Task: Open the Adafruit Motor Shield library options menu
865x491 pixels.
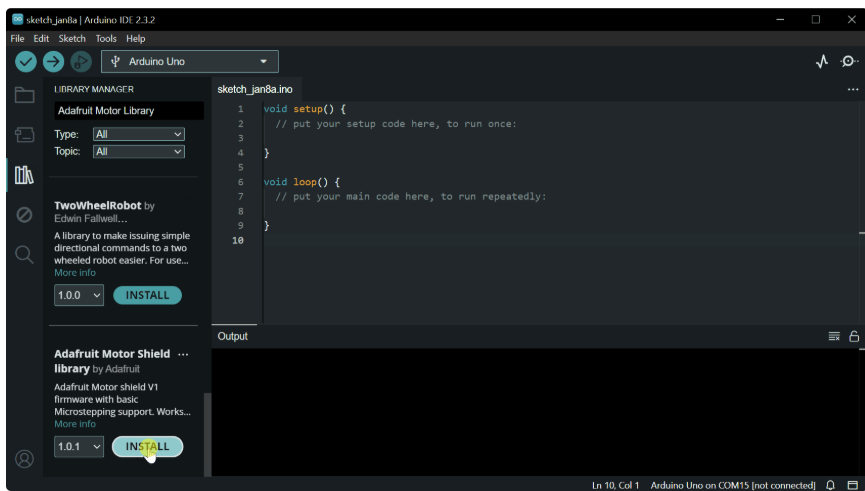Action: tap(183, 354)
